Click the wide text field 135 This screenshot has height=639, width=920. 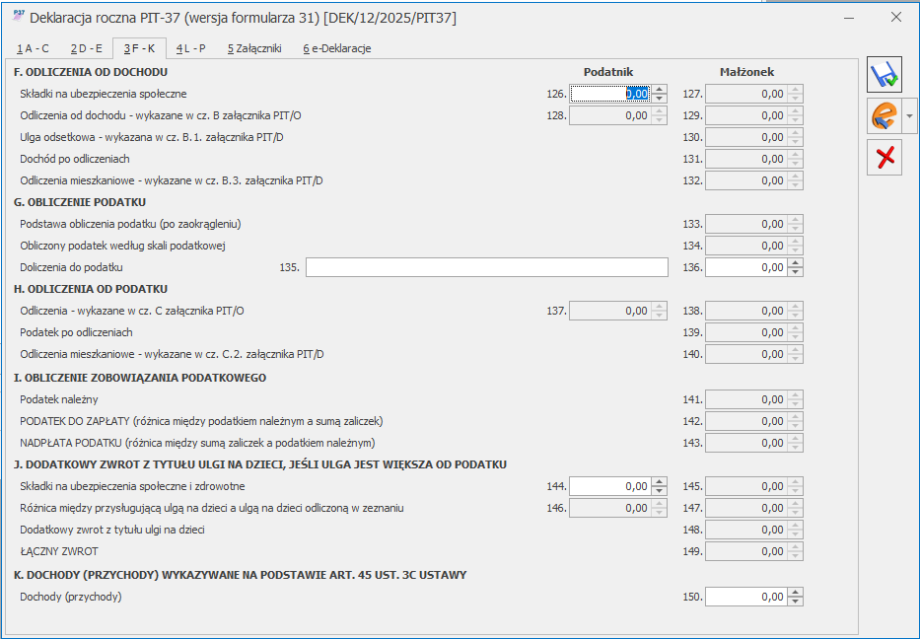486,268
